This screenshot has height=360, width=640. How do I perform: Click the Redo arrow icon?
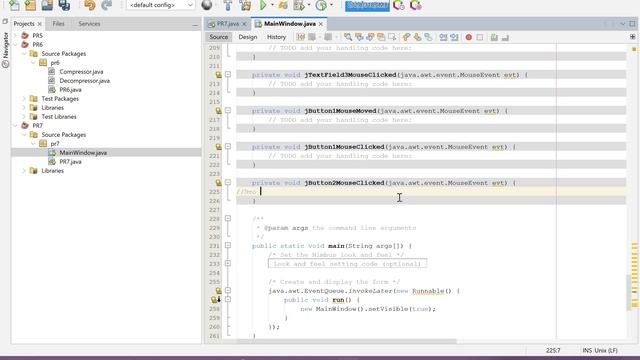[107, 5]
